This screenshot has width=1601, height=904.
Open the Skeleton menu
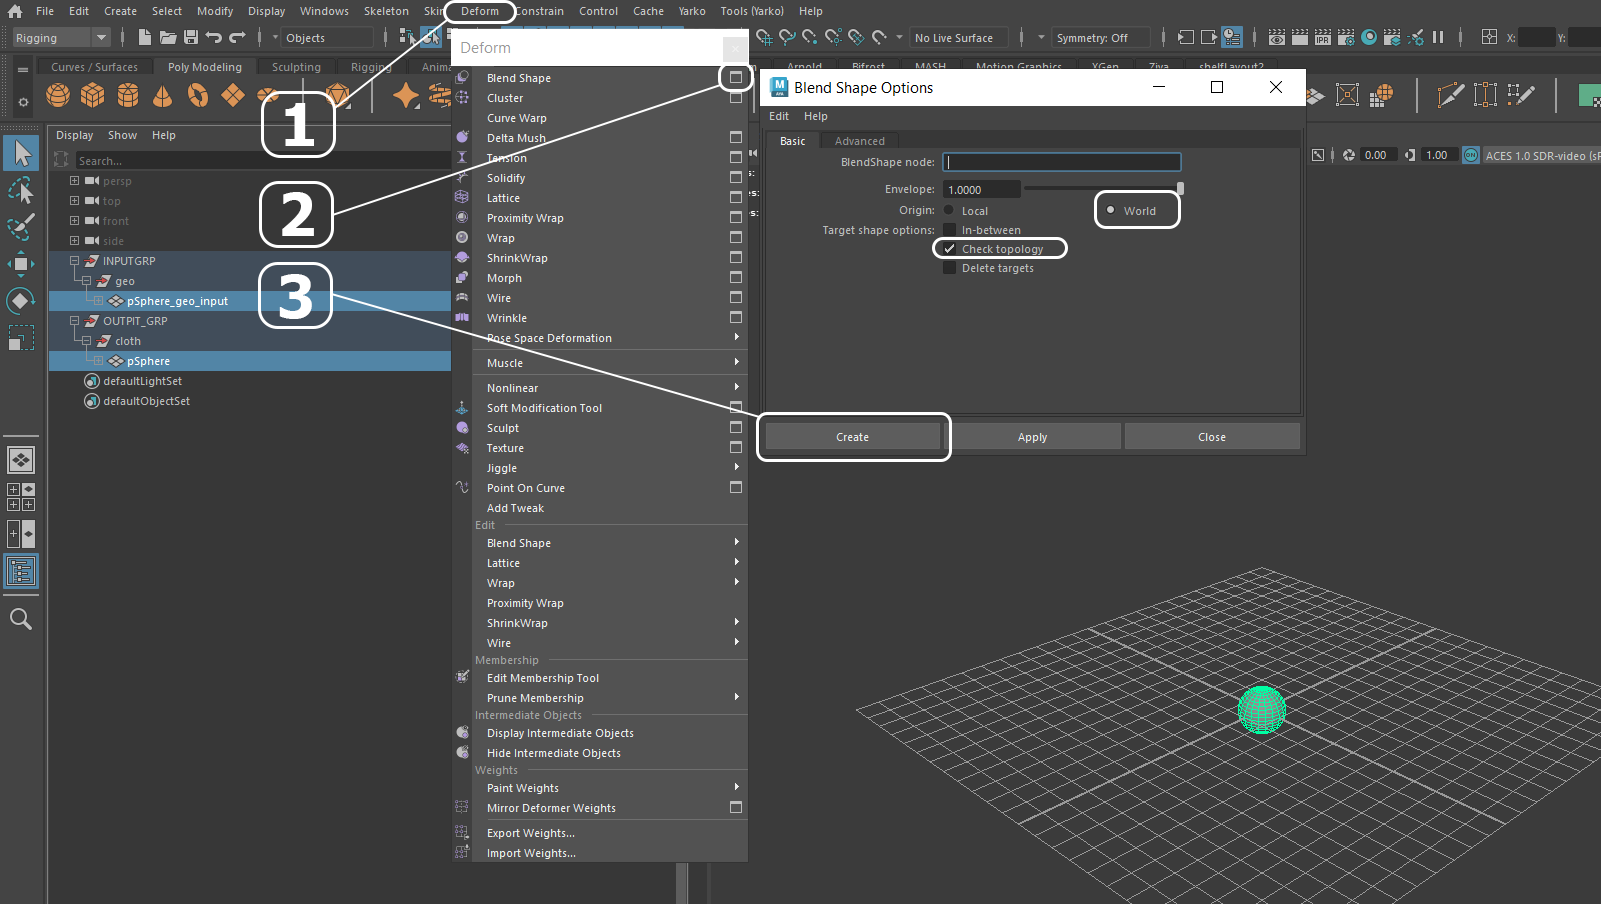pos(386,11)
